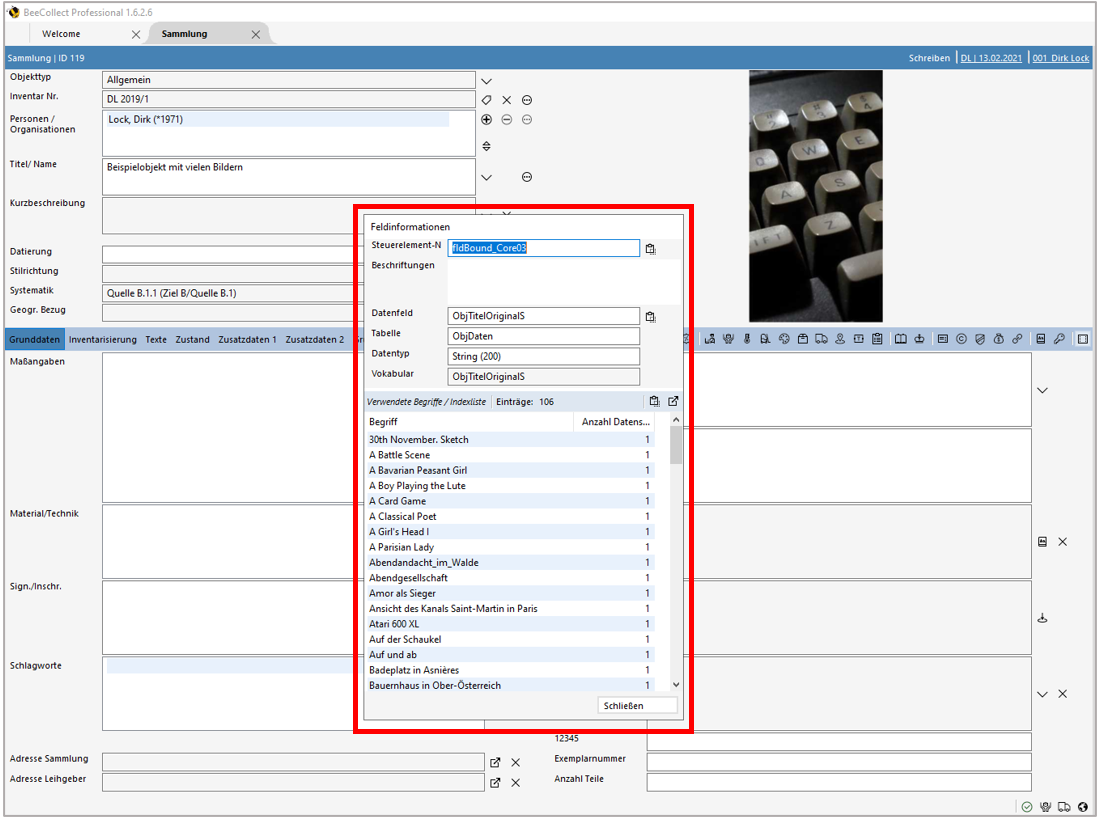The image size is (1100, 821).
Task: Expand the Maßangaben chevron on the right
Action: tap(1042, 390)
